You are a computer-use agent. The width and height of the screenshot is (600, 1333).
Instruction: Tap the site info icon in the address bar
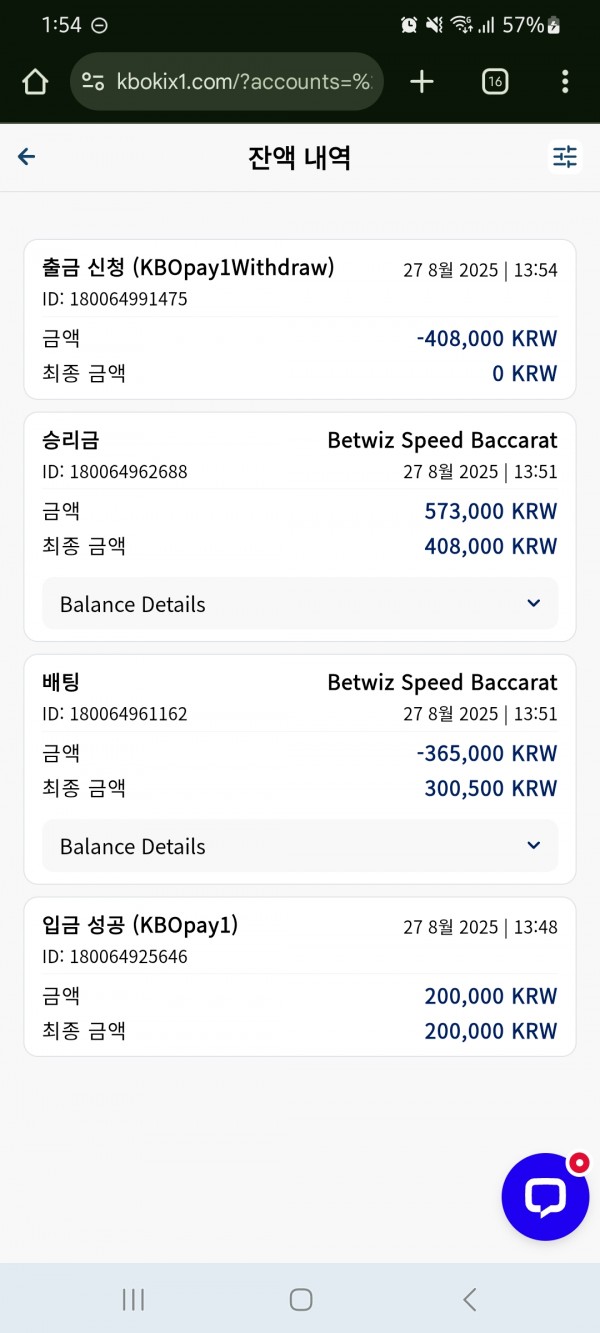click(93, 82)
